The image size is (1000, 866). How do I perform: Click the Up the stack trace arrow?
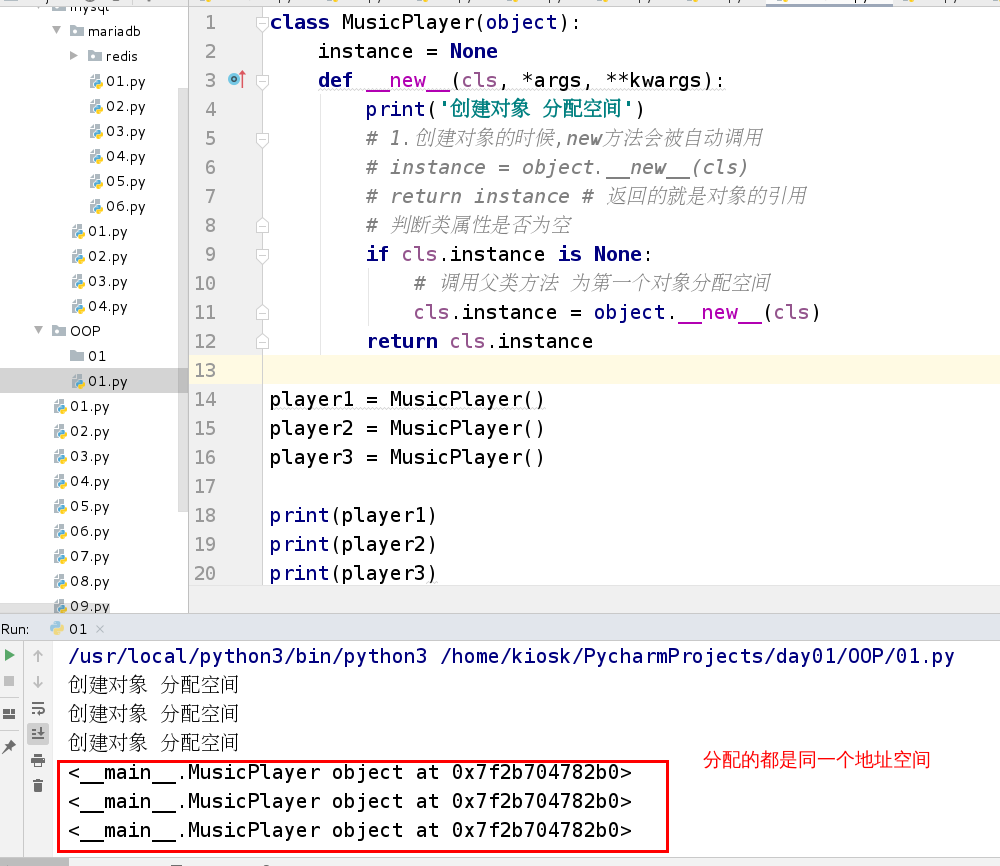[38, 656]
